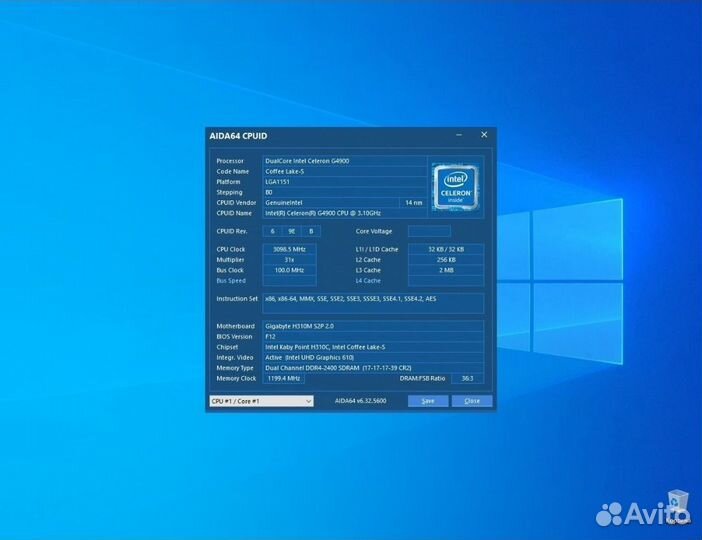Click the DRAM:FSB Ratio value 36:3

click(467, 378)
